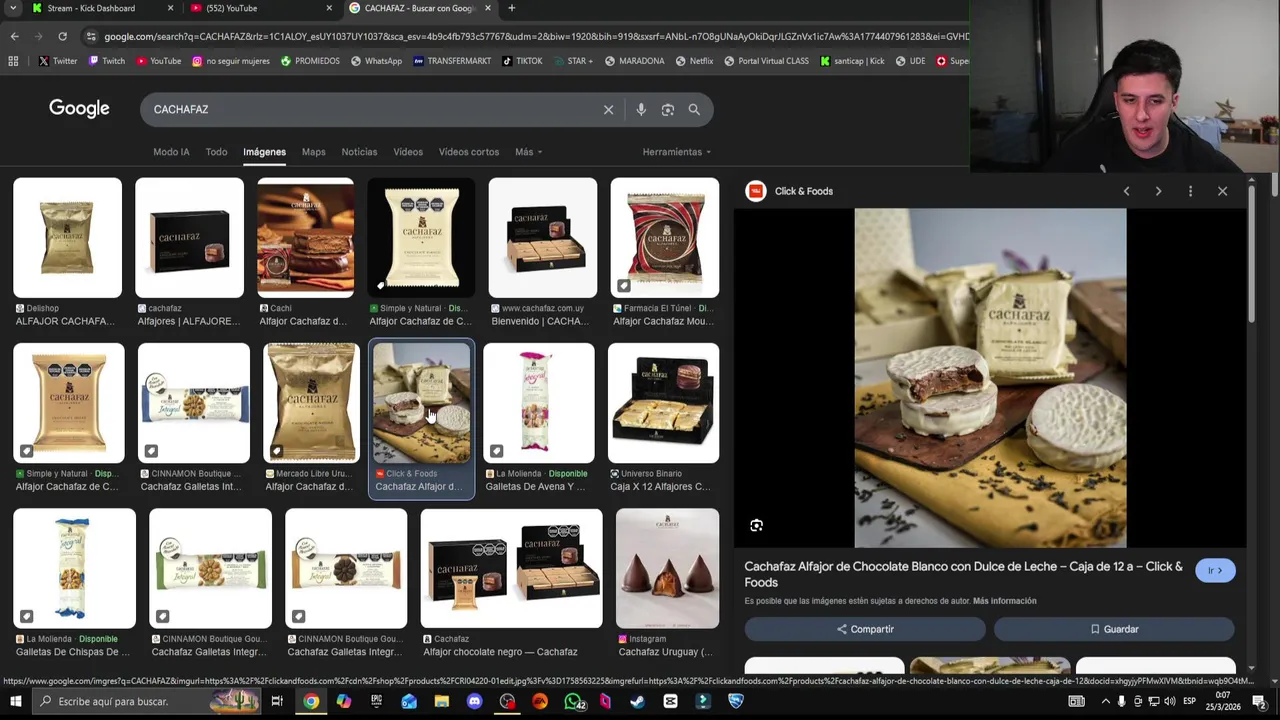This screenshot has width=1280, height=720.
Task: Show hidden system tray icons
Action: click(x=1105, y=701)
